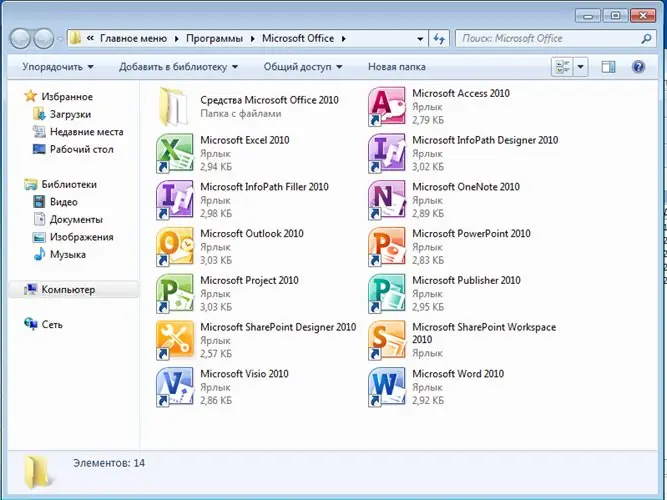Click the Microsoft Outlook 2010 name text
Screen dimensions: 667x500
(x=252, y=234)
